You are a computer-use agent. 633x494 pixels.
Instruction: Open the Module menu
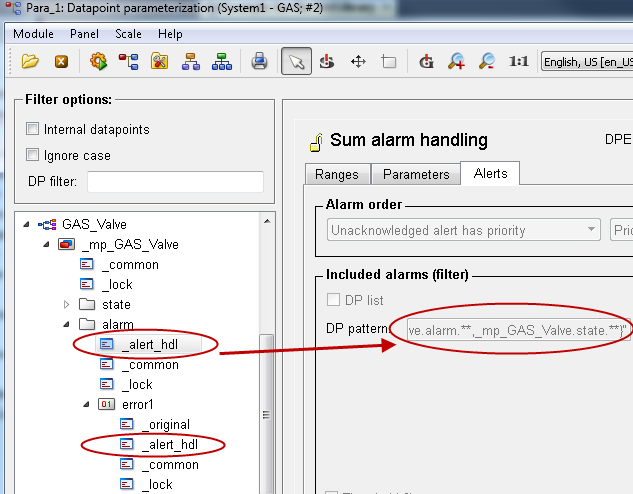tap(33, 34)
